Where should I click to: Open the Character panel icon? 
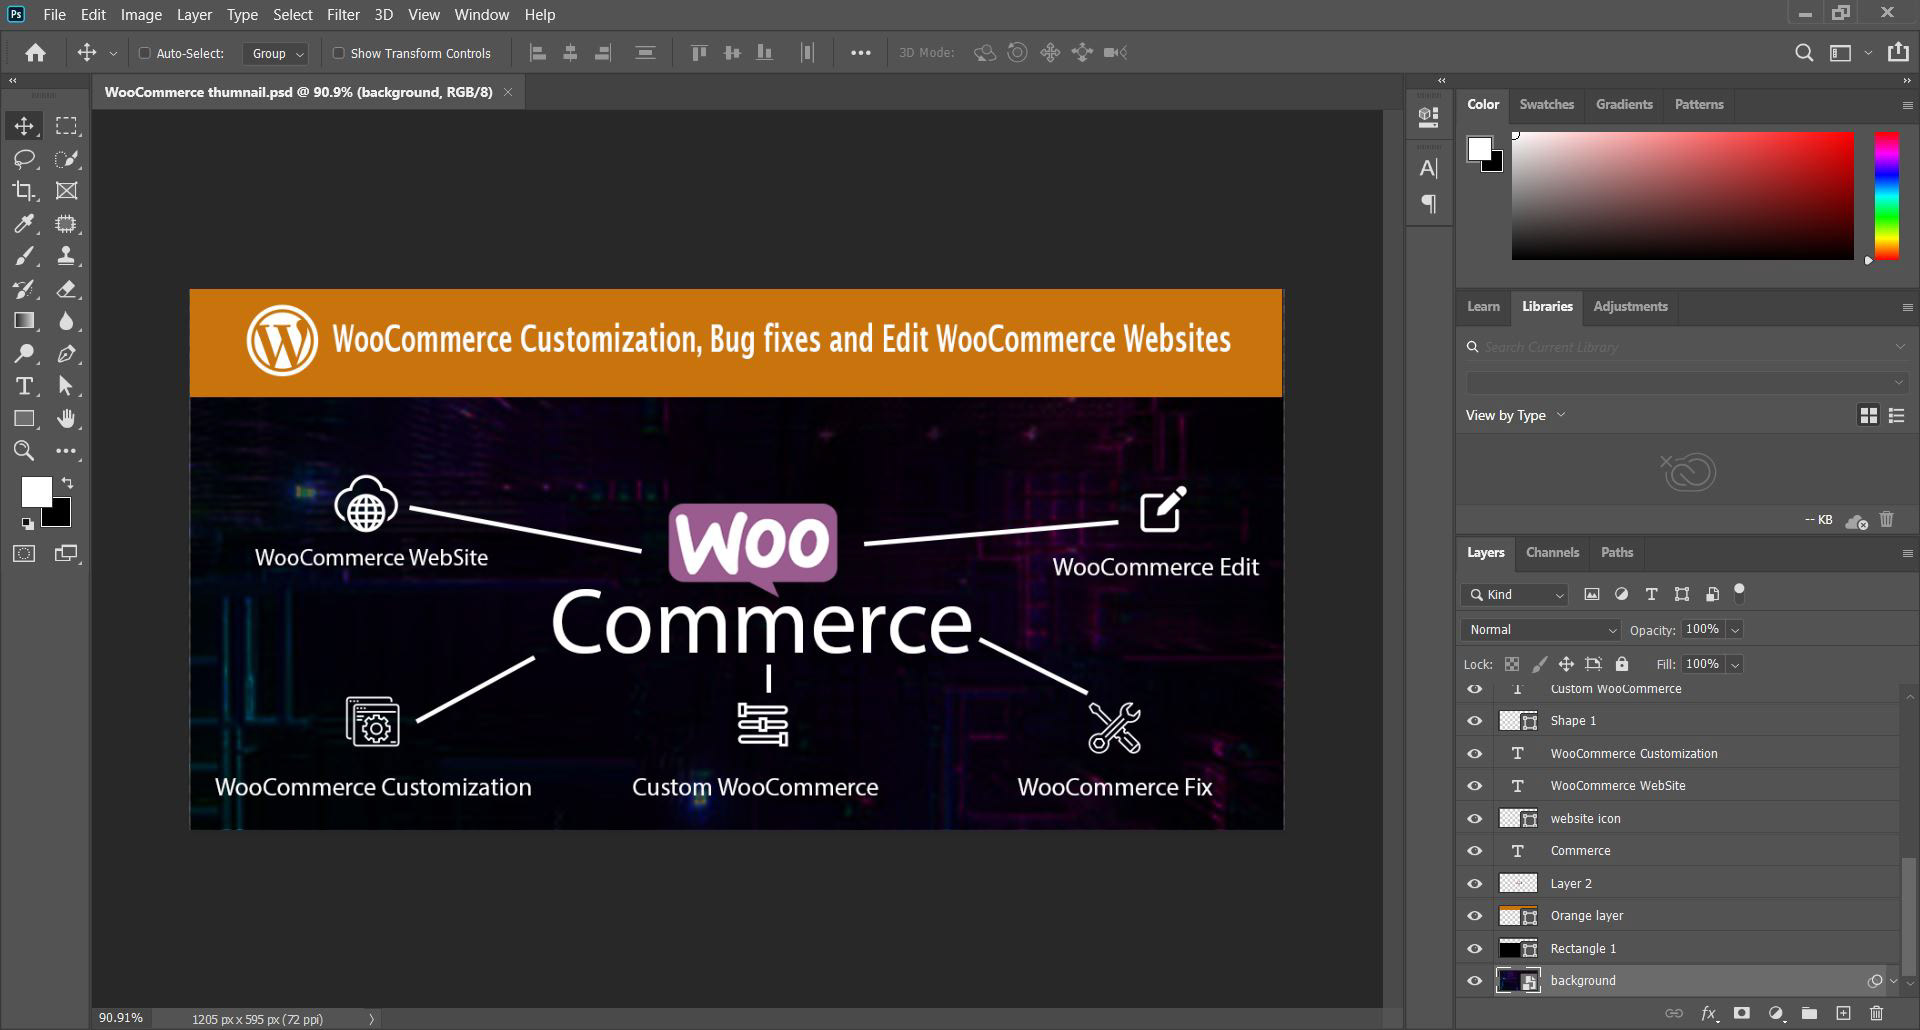pyautogui.click(x=1428, y=168)
